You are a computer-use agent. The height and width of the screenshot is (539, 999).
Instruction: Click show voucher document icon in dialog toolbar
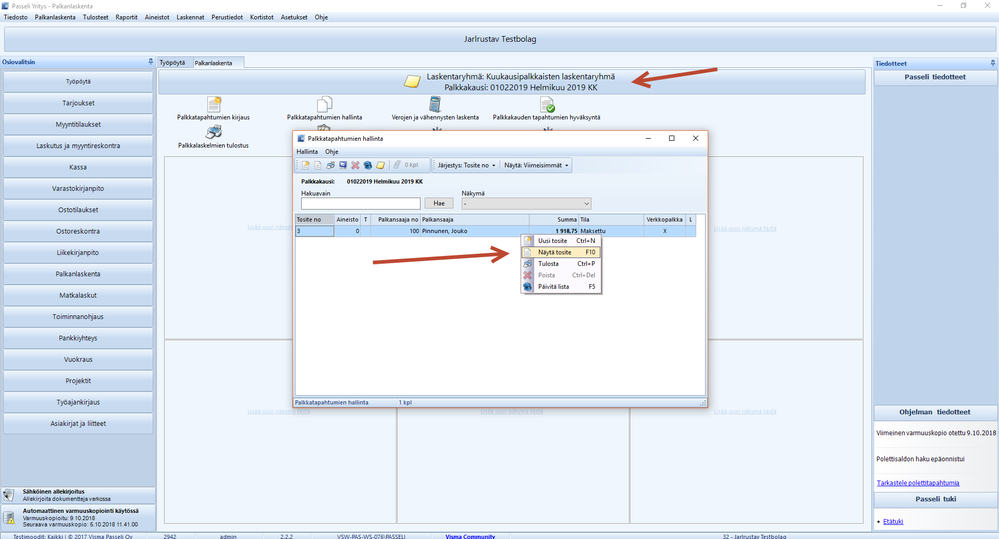pyautogui.click(x=318, y=165)
